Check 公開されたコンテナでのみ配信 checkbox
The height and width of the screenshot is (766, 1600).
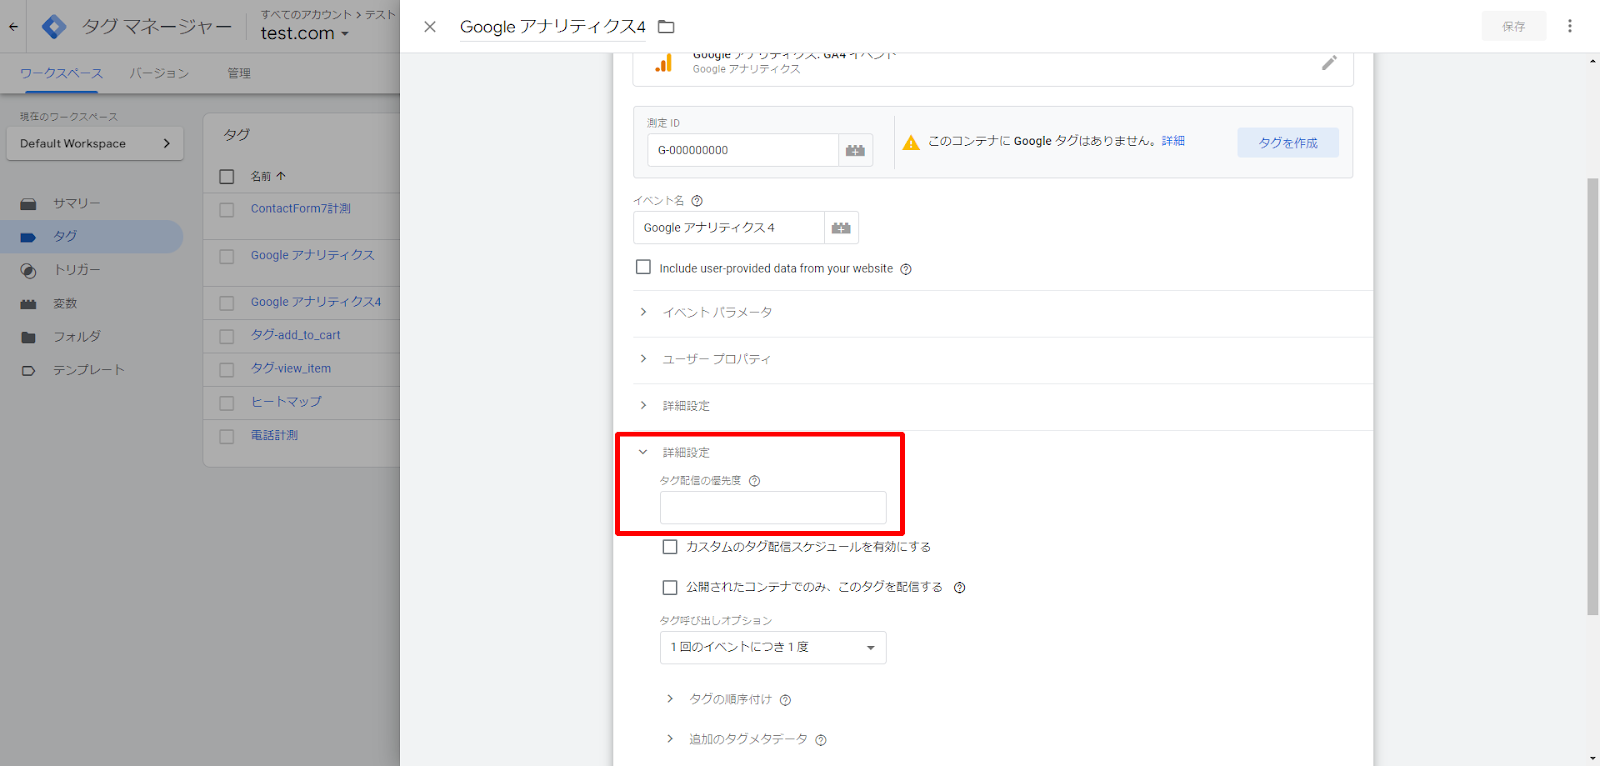(x=670, y=587)
